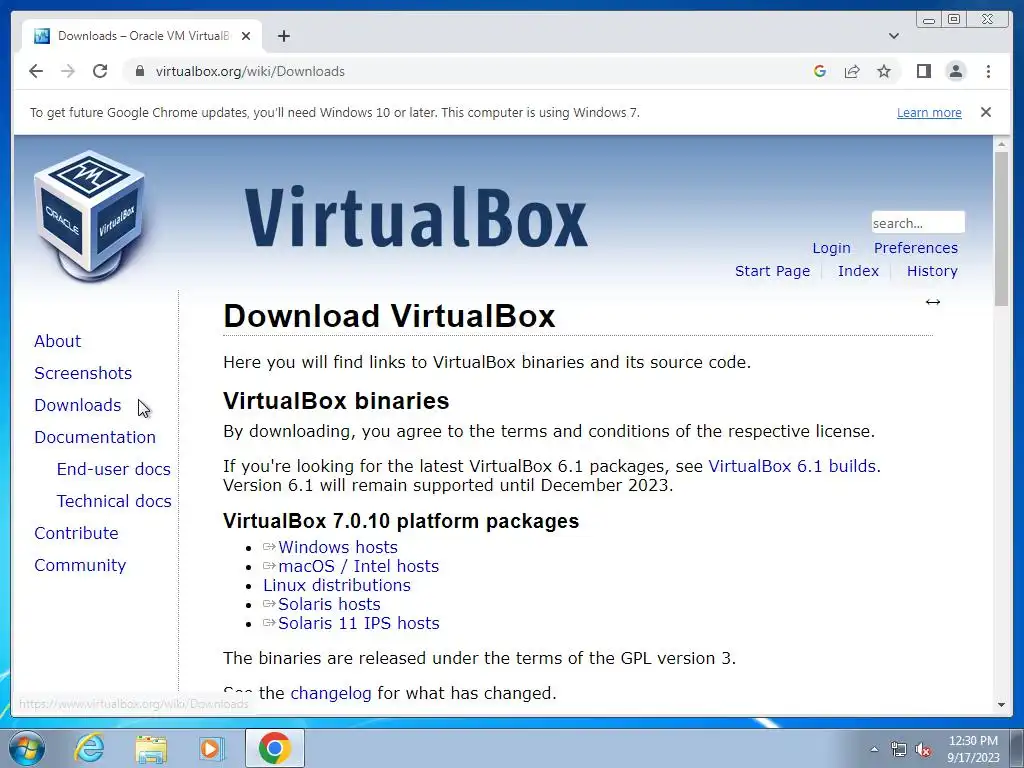Click the Google icon in the address bar

(x=820, y=71)
